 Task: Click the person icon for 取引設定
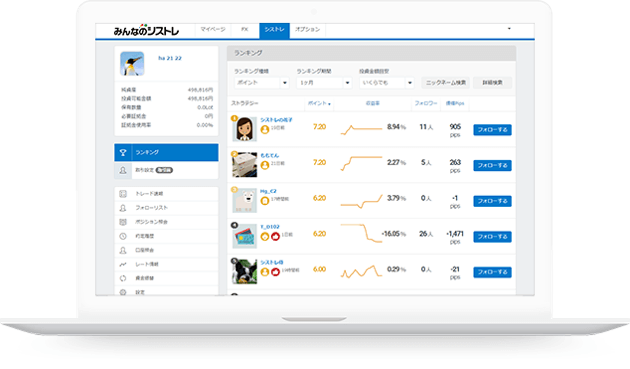coord(123,170)
